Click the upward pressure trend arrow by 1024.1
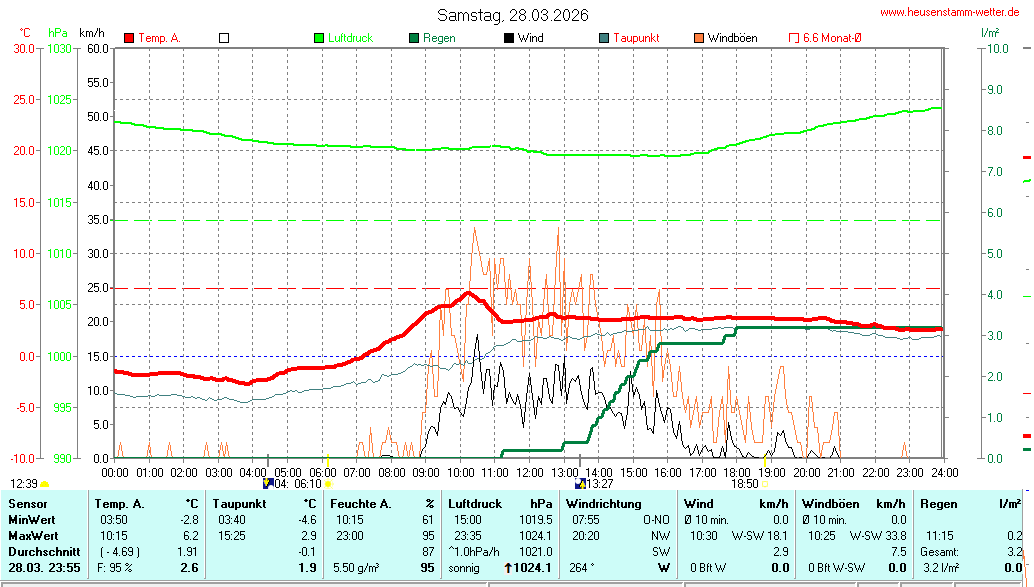Viewport: 1034px width, 587px height. point(508,568)
